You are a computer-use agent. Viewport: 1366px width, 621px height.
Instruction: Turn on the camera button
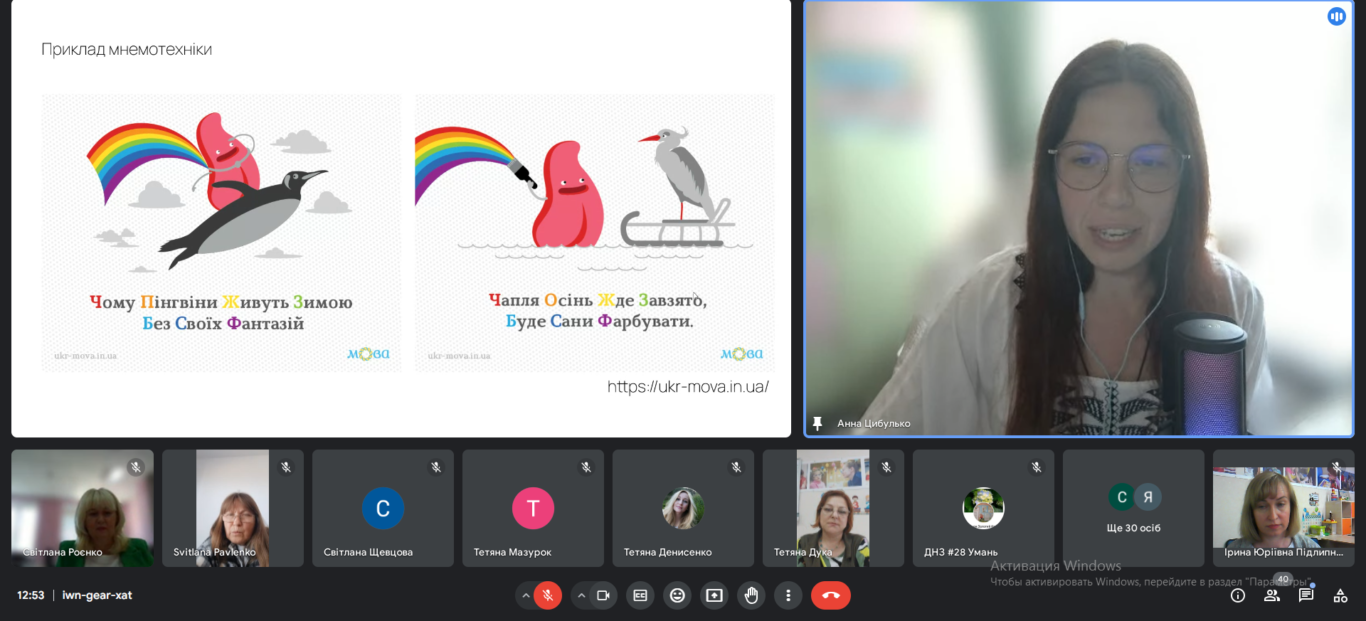(603, 595)
